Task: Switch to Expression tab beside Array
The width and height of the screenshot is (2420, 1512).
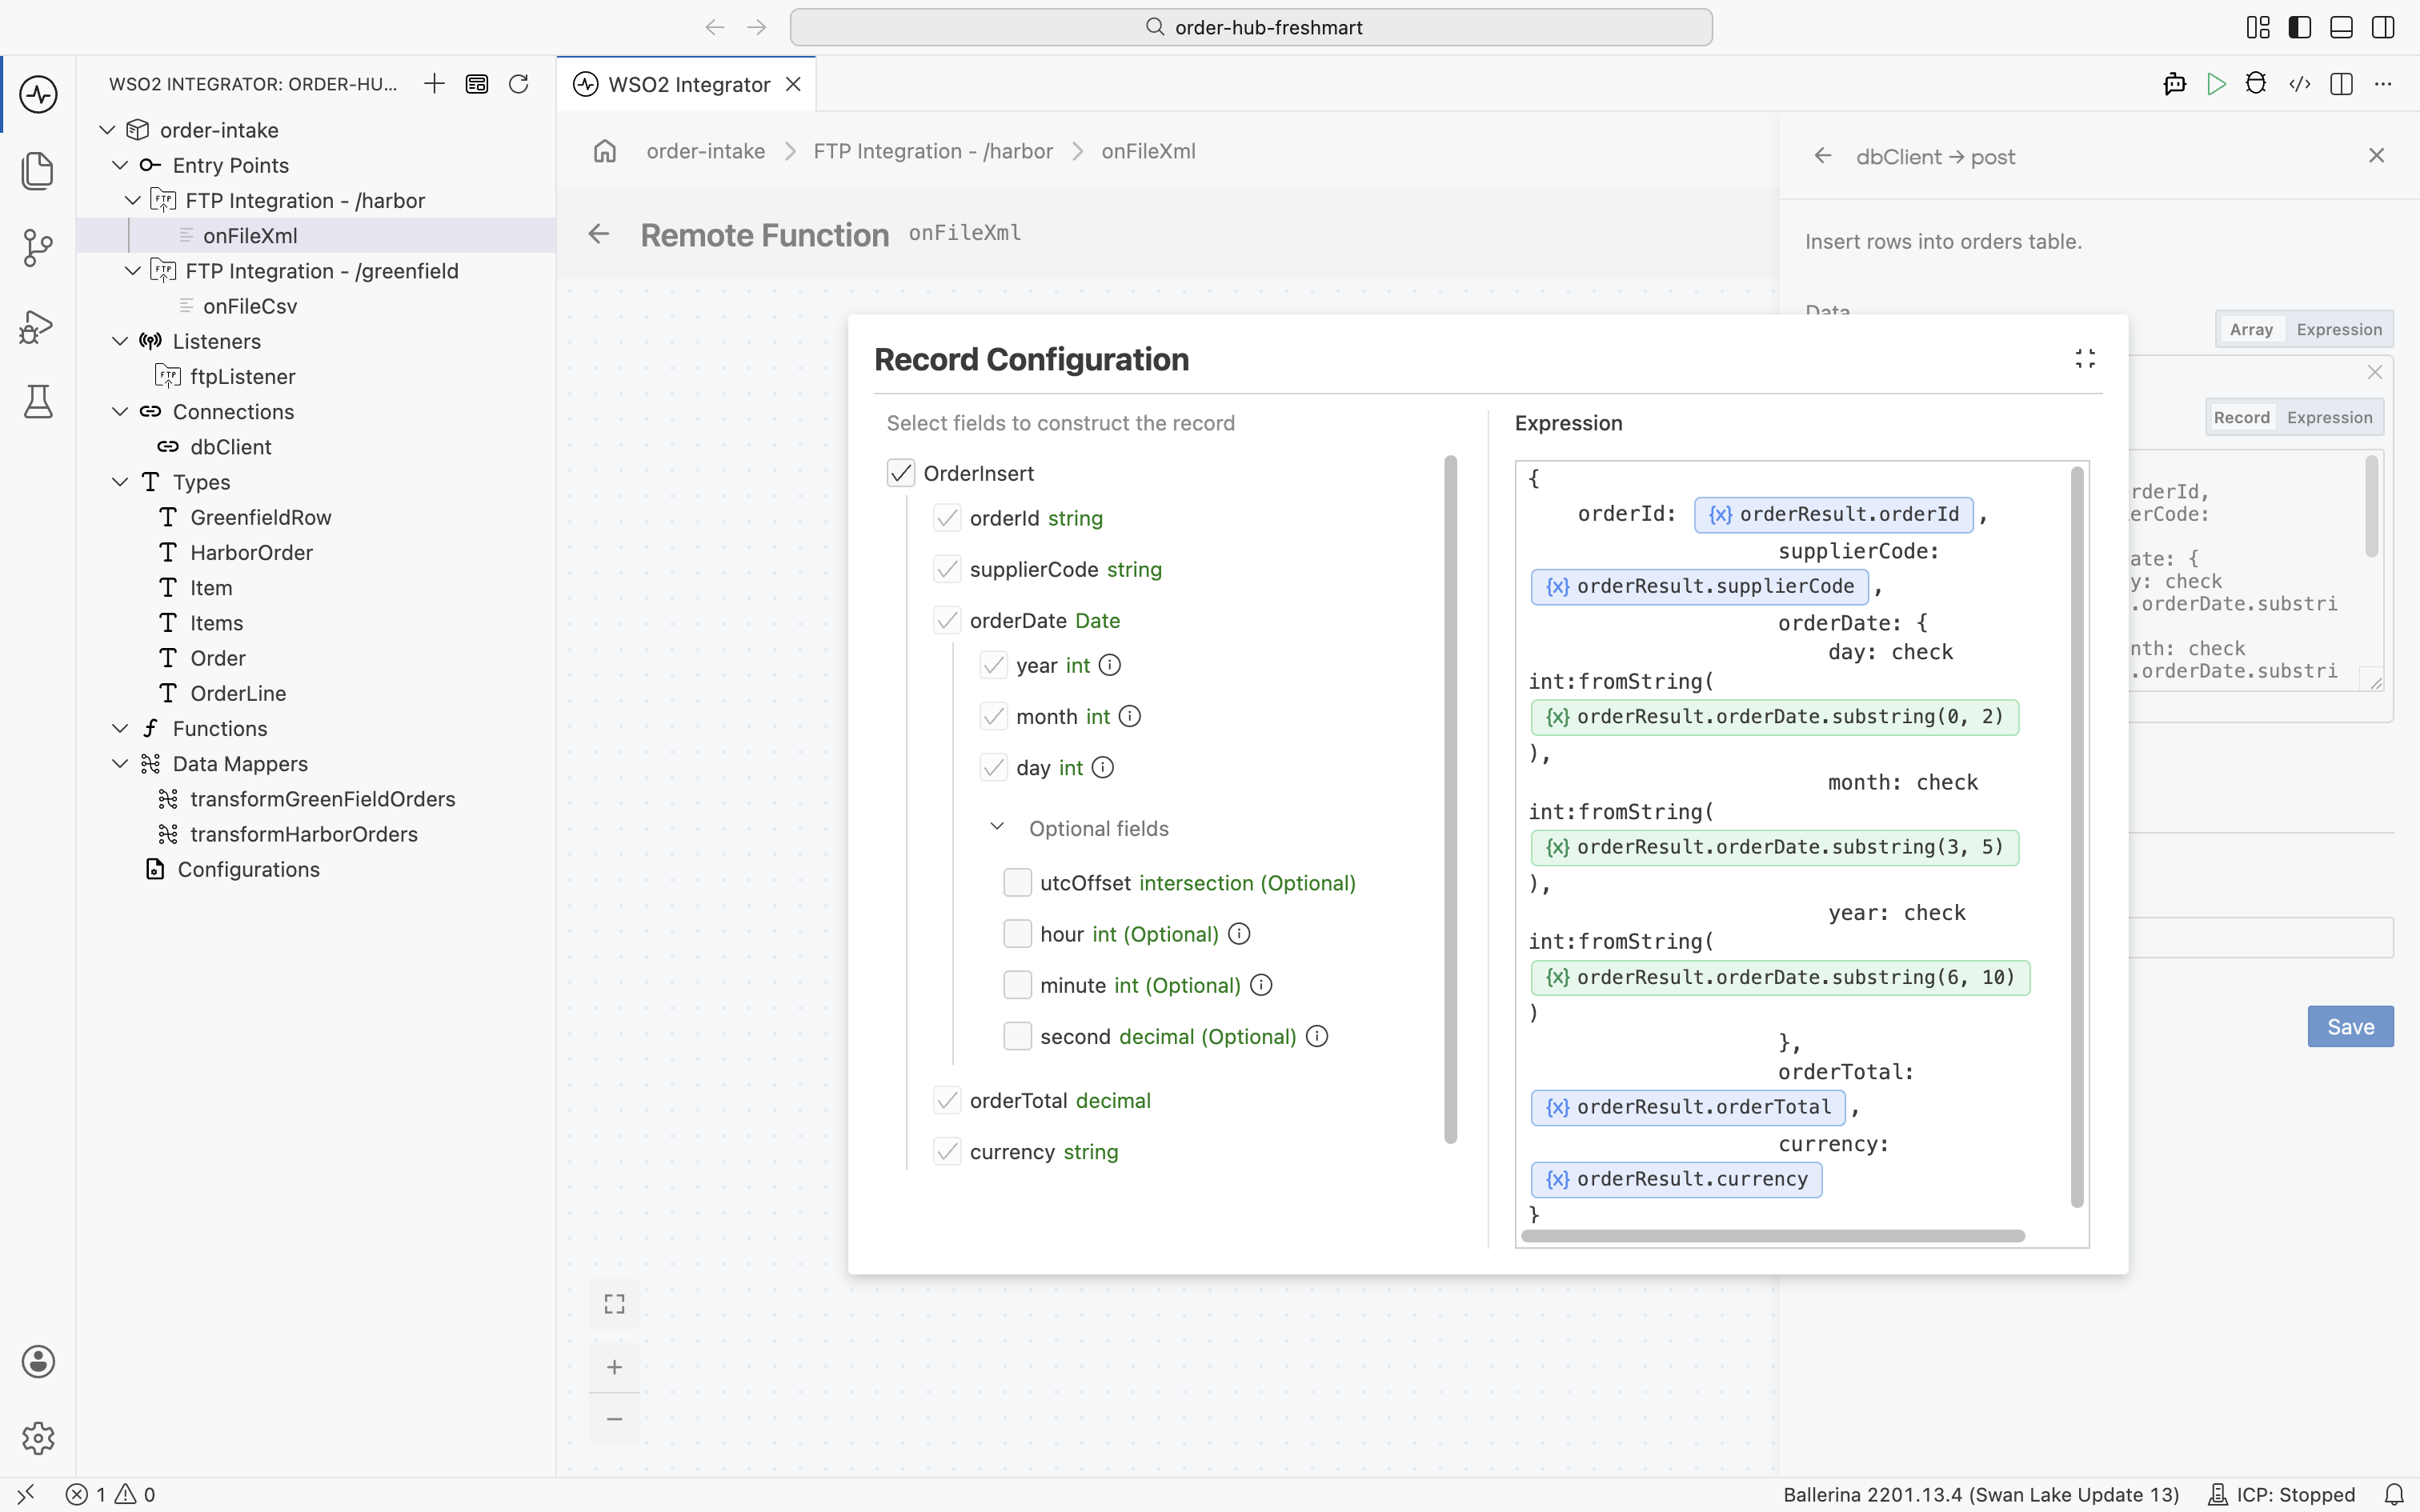Action: coord(2339,329)
